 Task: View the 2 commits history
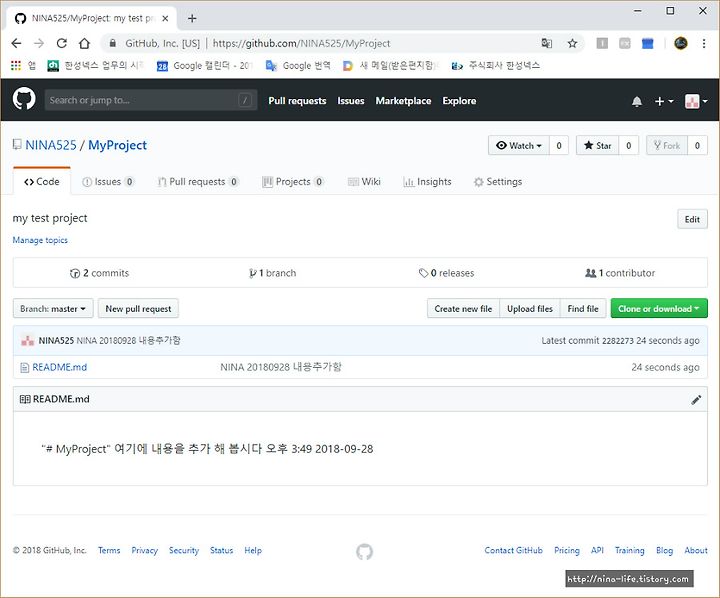[99, 273]
